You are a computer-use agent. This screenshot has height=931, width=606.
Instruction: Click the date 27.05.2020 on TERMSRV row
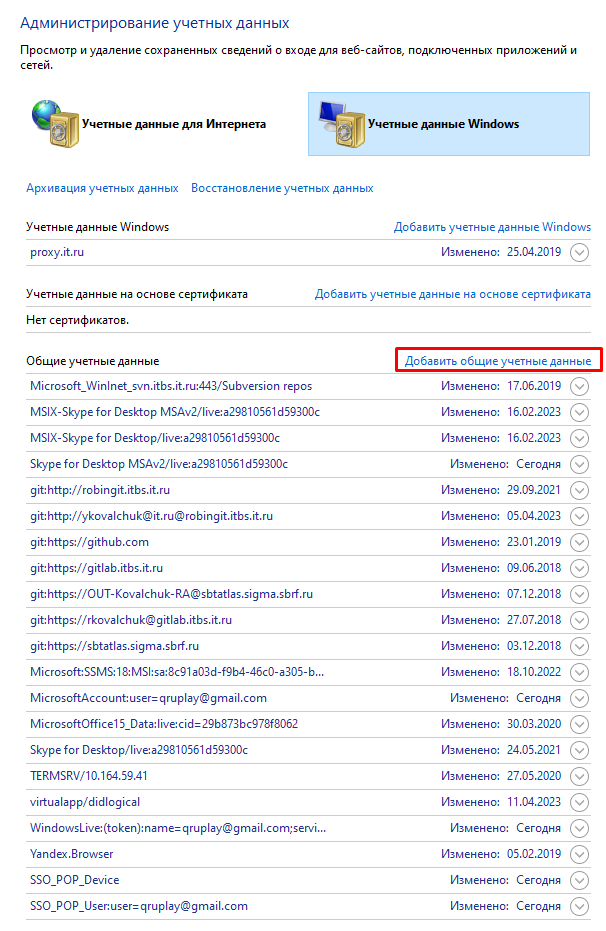pos(534,777)
